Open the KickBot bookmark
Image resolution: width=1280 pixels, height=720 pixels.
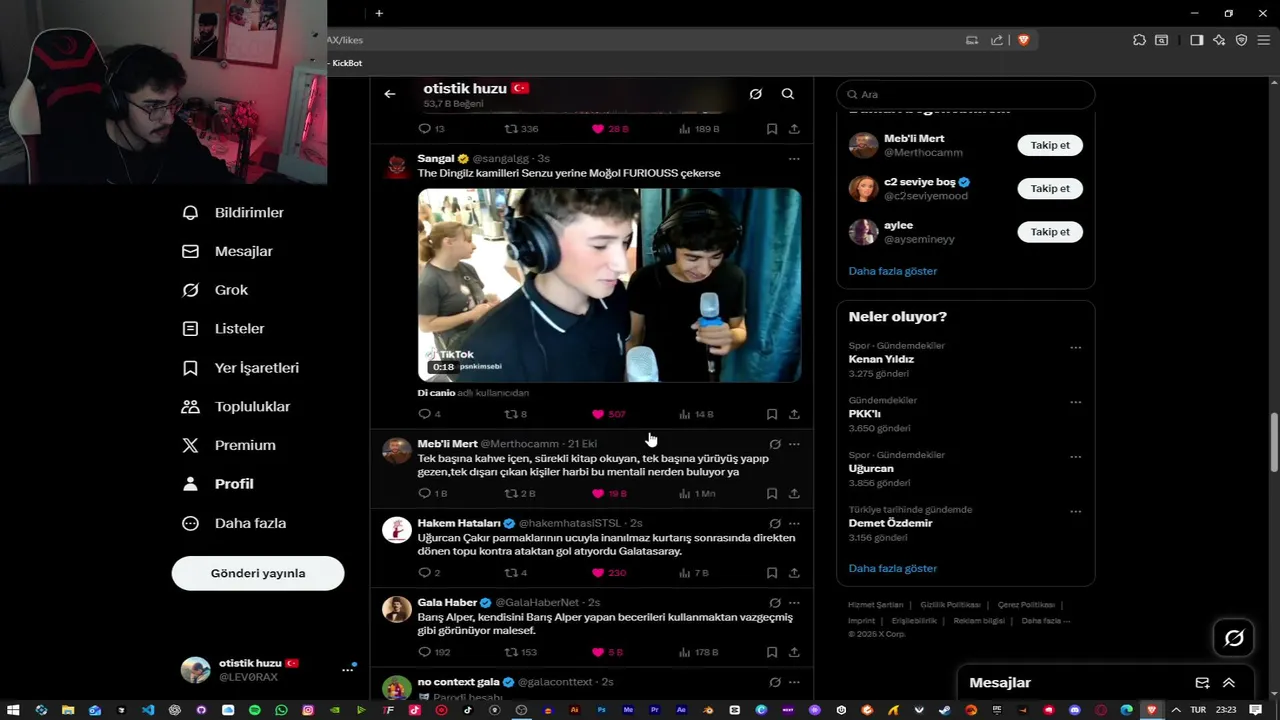pos(346,63)
